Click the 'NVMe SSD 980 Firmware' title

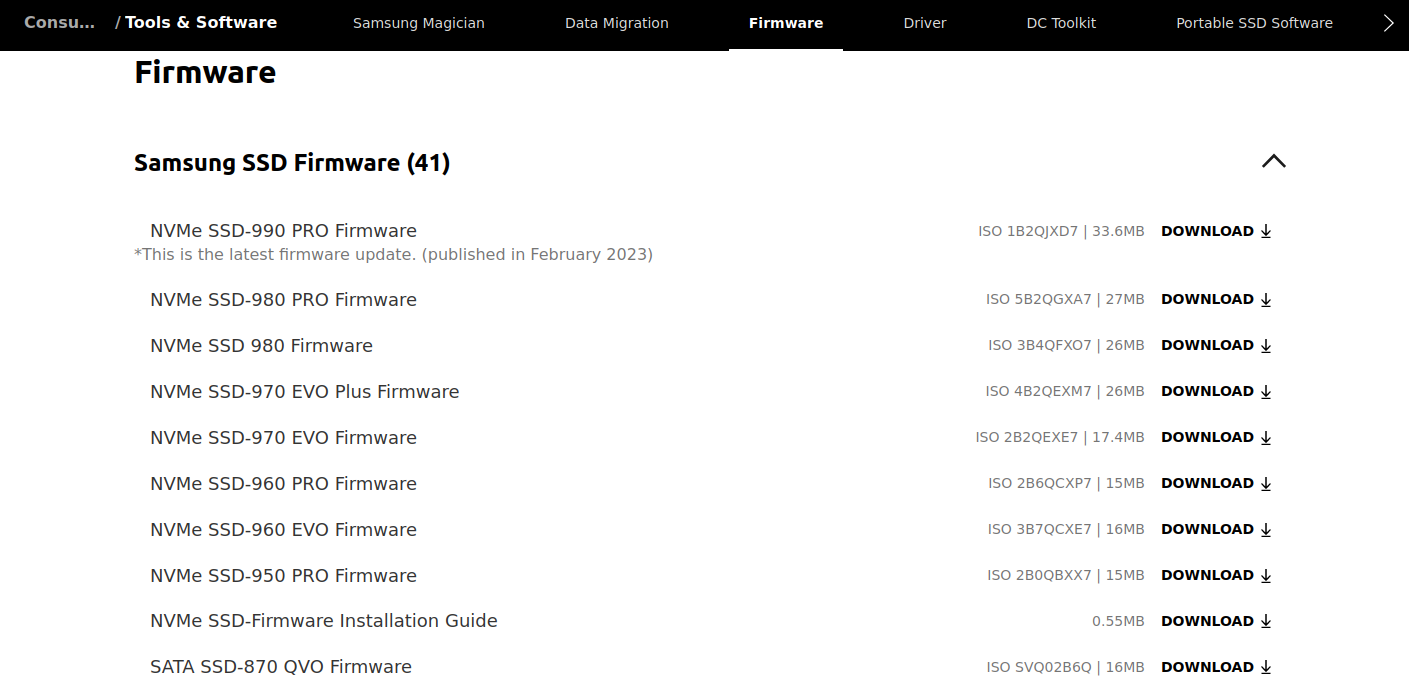pyautogui.click(x=261, y=346)
